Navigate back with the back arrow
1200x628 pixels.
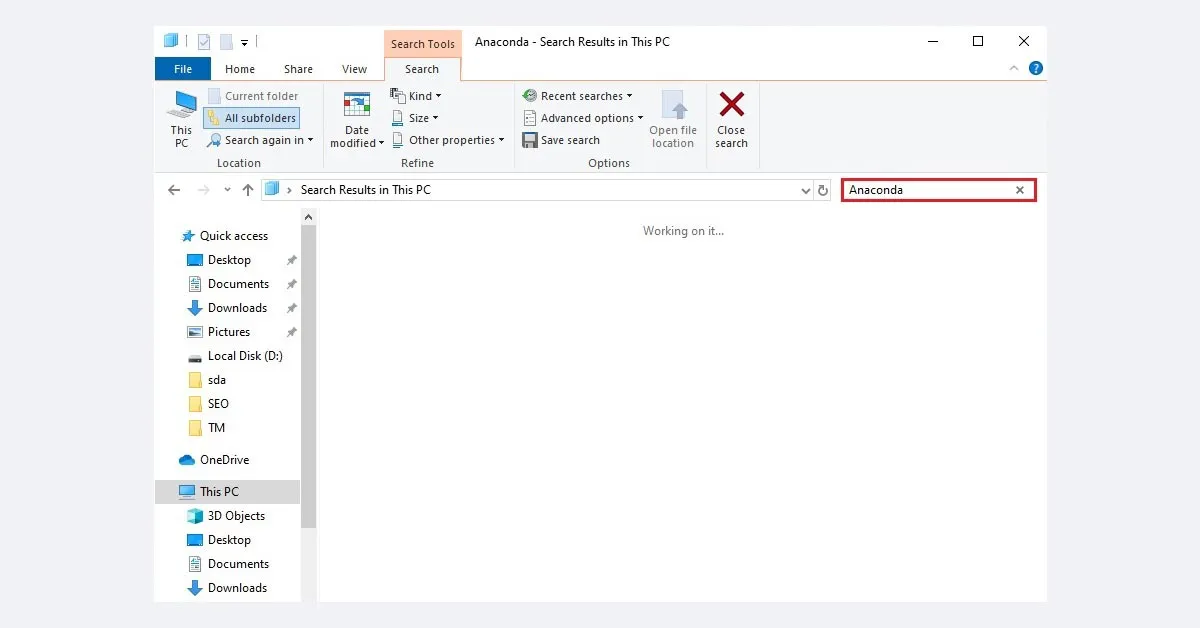pos(174,189)
